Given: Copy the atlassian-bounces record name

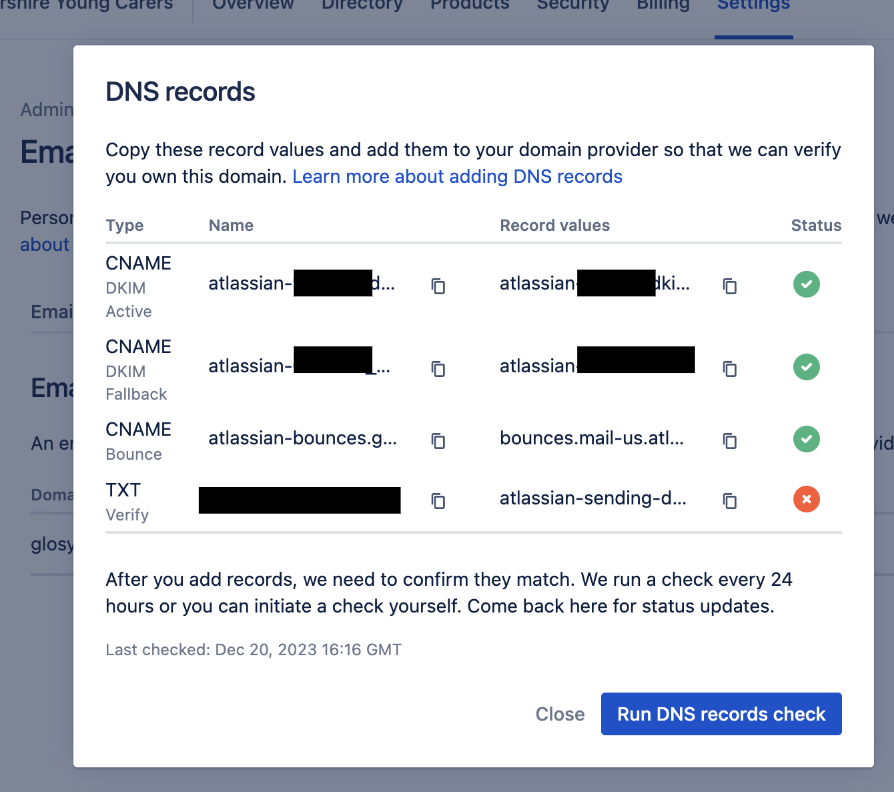Looking at the screenshot, I should click(437, 440).
